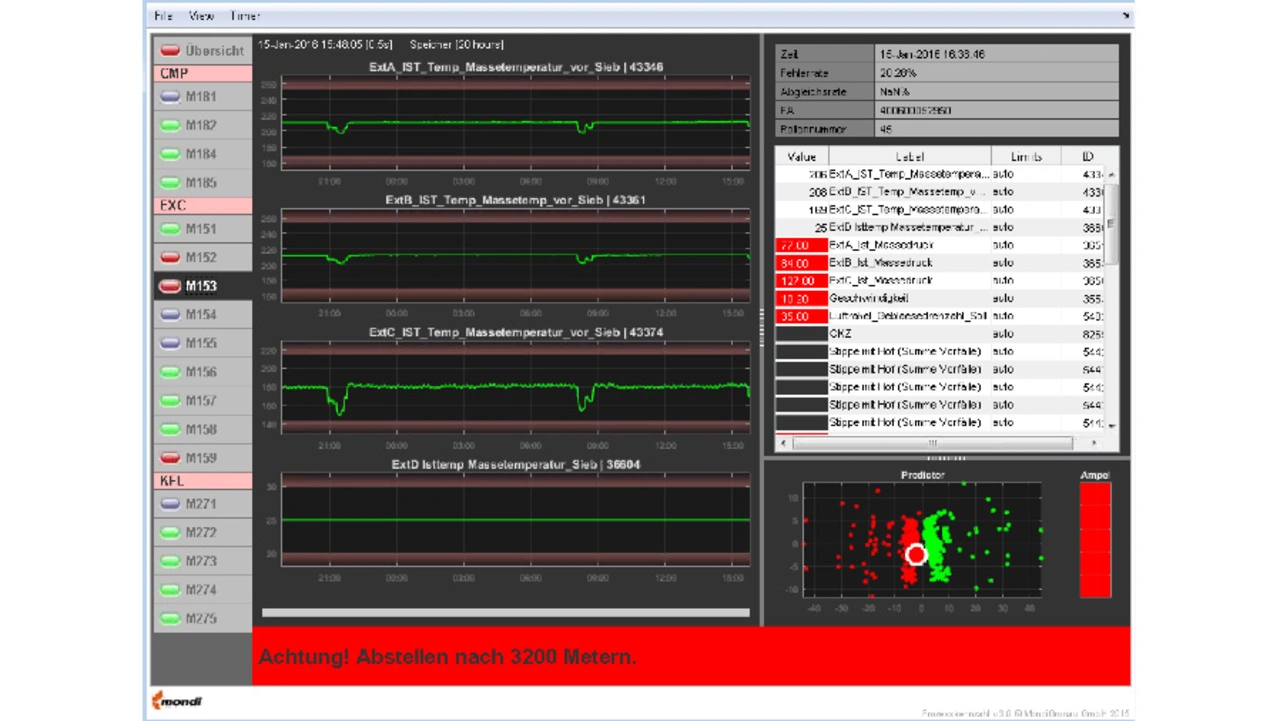The width and height of the screenshot is (1280, 721).
Task: Click the ExtA_IST_Temp_Massetemperatur_vor_Sieb chart title
Action: (515, 67)
